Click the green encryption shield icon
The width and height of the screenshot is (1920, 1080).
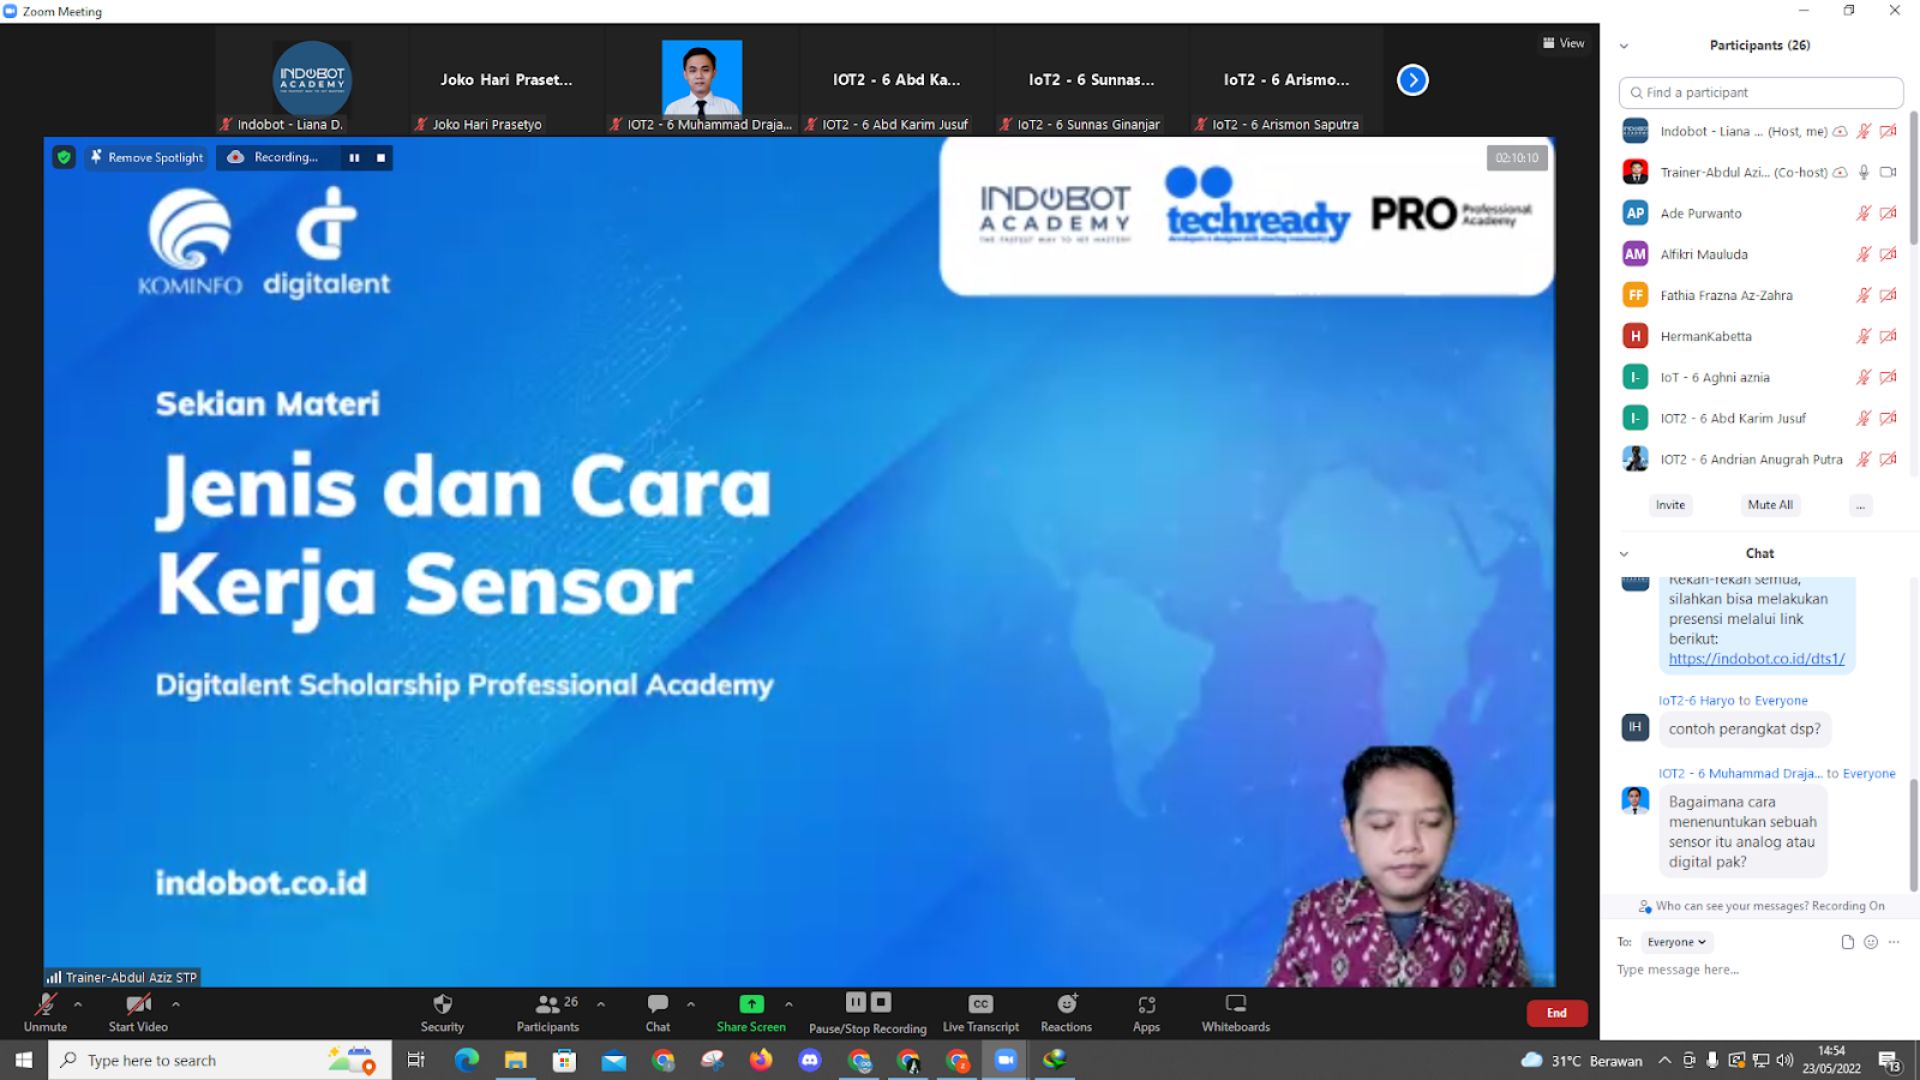(64, 157)
